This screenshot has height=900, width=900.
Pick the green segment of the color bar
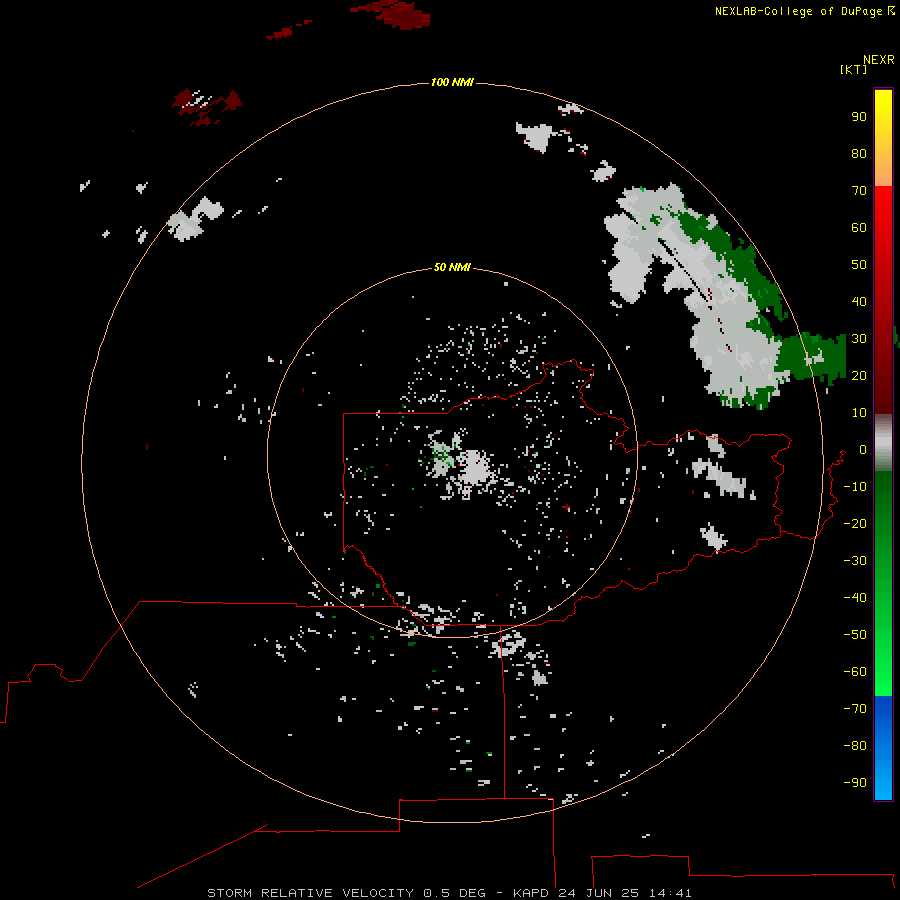pyautogui.click(x=883, y=583)
